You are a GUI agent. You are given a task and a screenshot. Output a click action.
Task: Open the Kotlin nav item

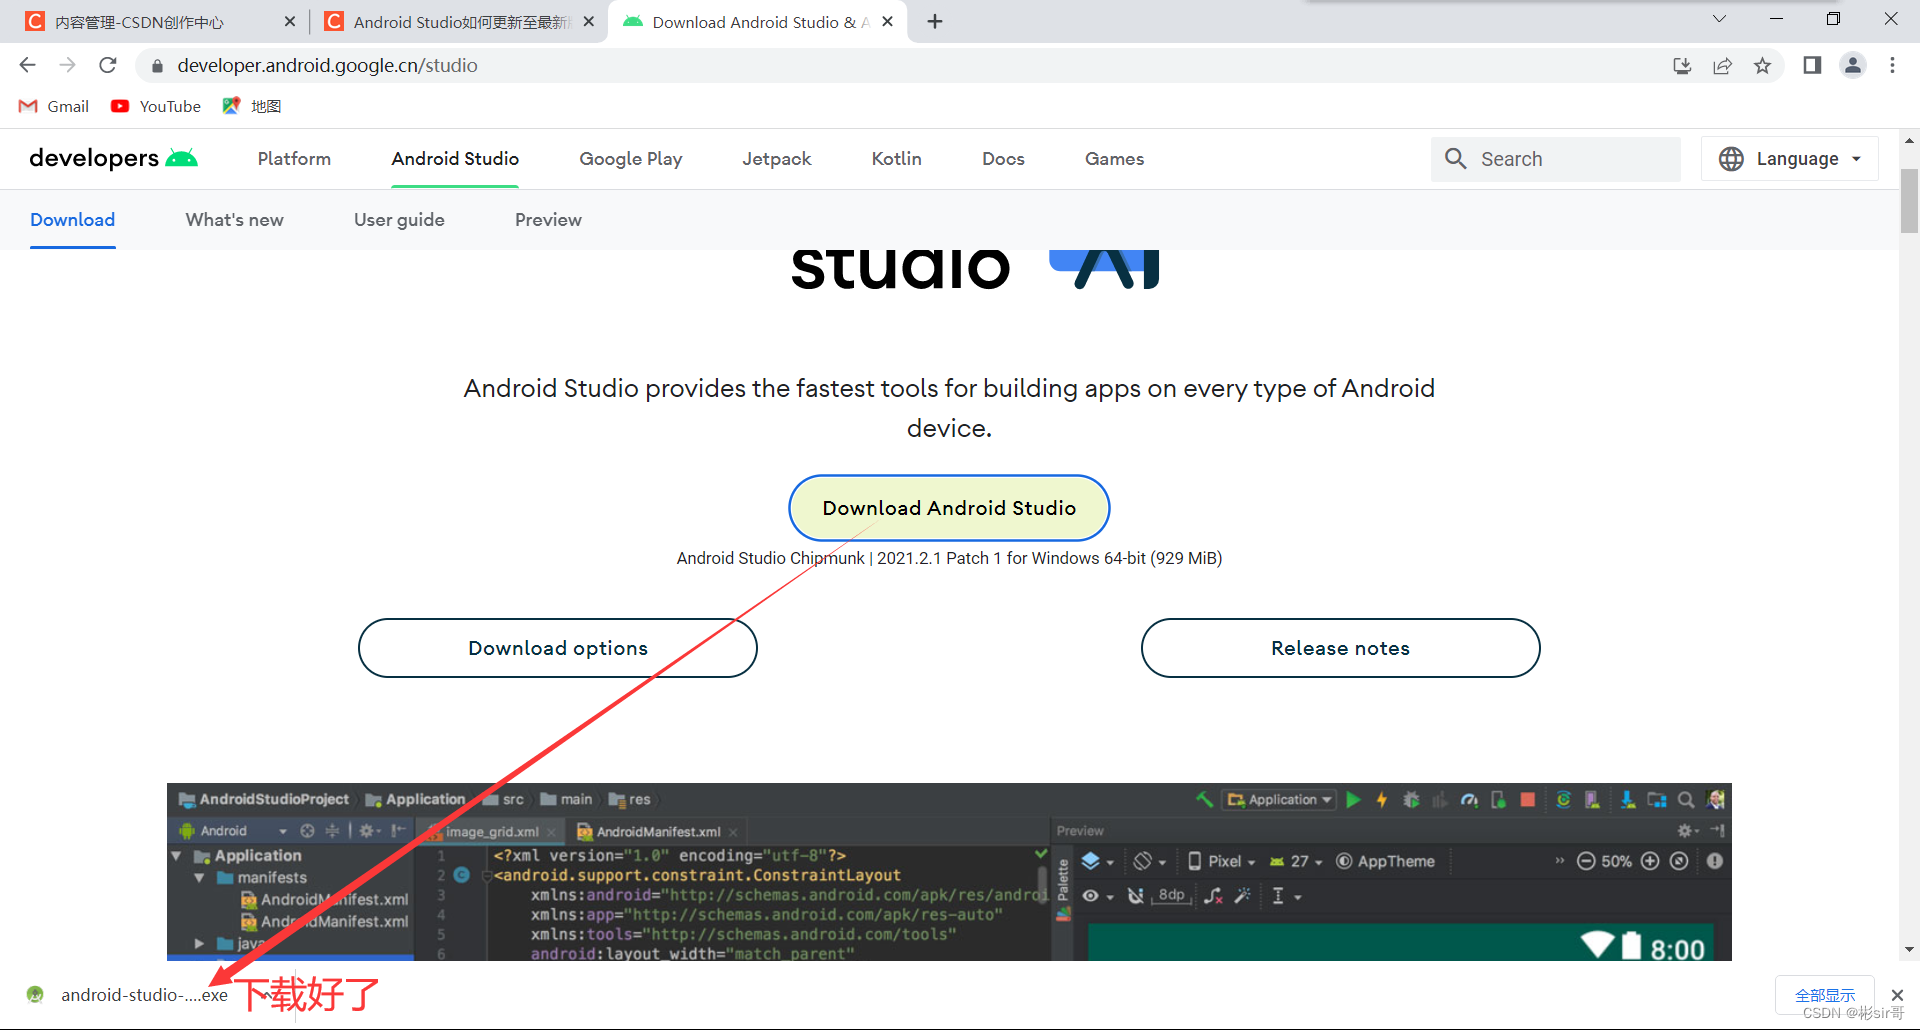click(x=896, y=159)
